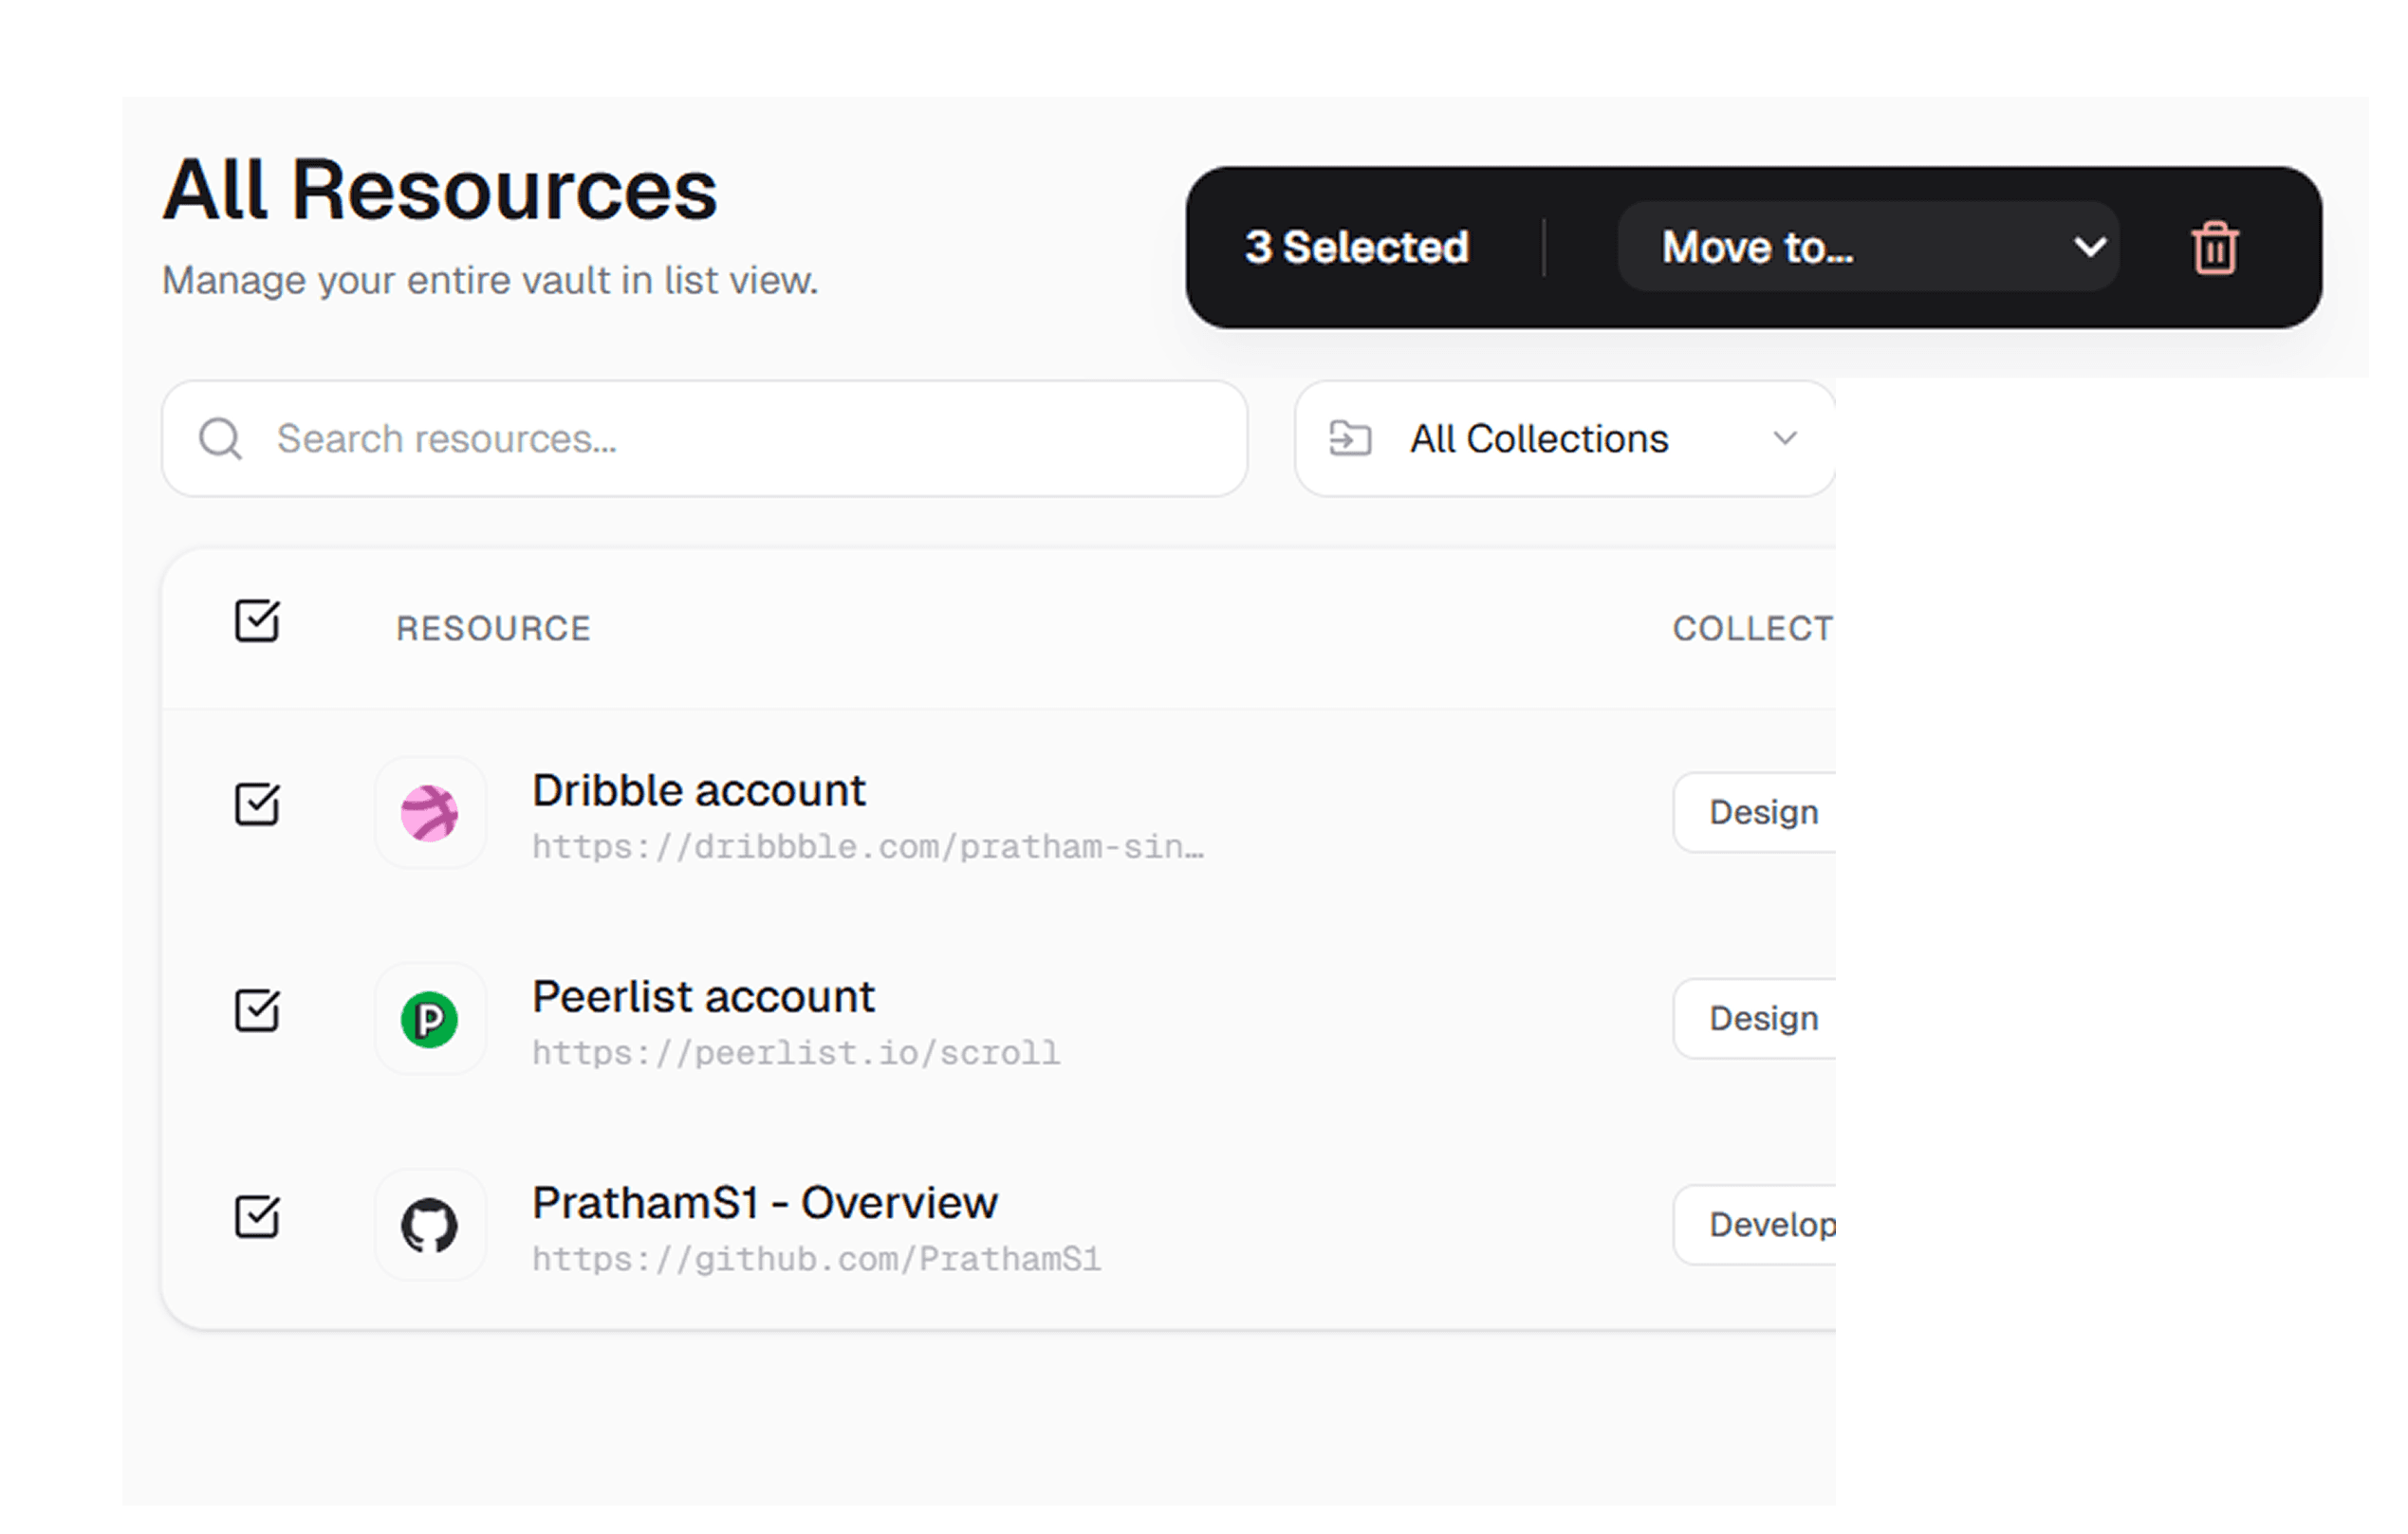2408x1534 pixels.
Task: Uncheck the select-all checkbox in the header
Action: click(258, 622)
